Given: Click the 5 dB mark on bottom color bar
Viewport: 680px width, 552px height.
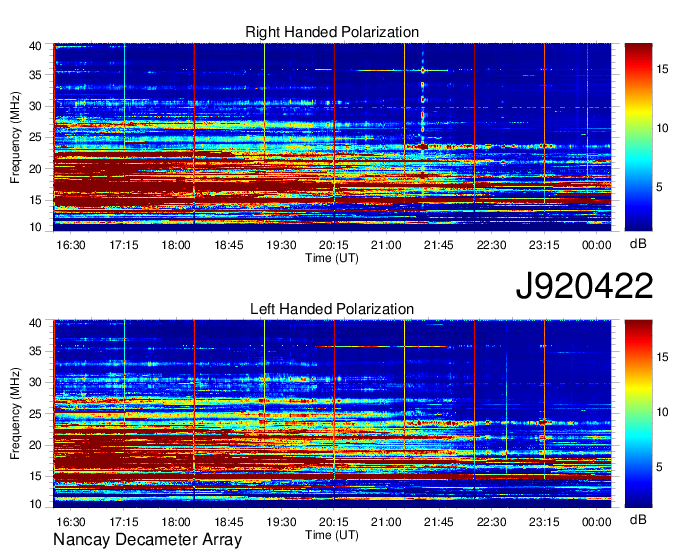Looking at the screenshot, I should (659, 467).
